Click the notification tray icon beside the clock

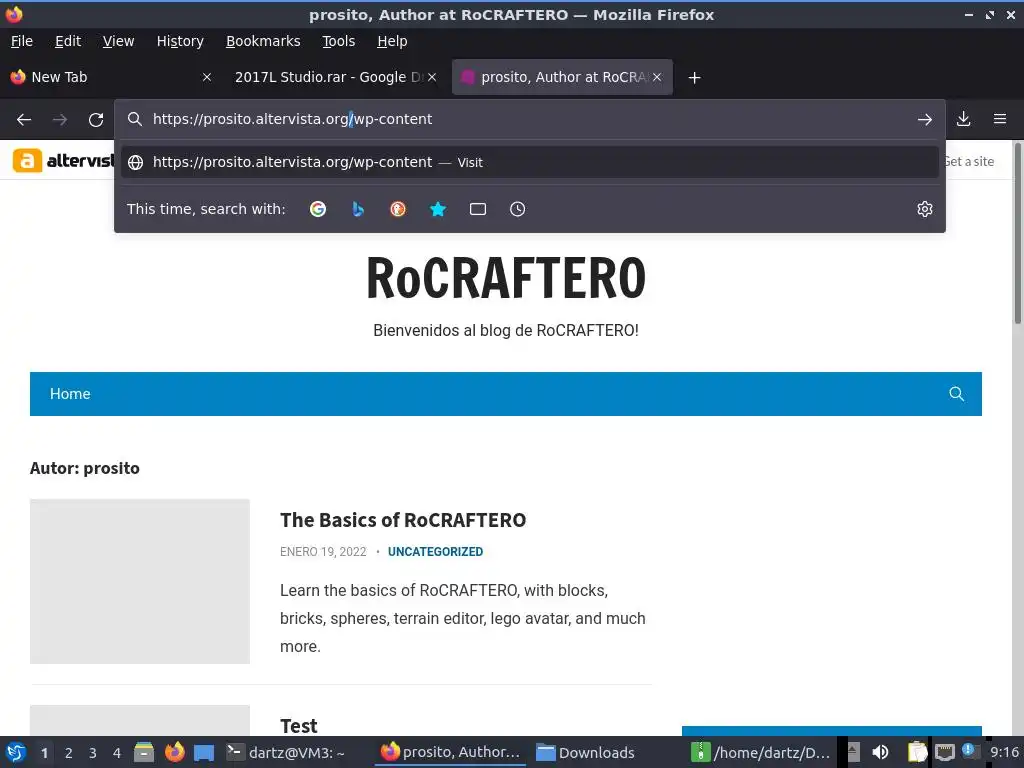tap(969, 751)
